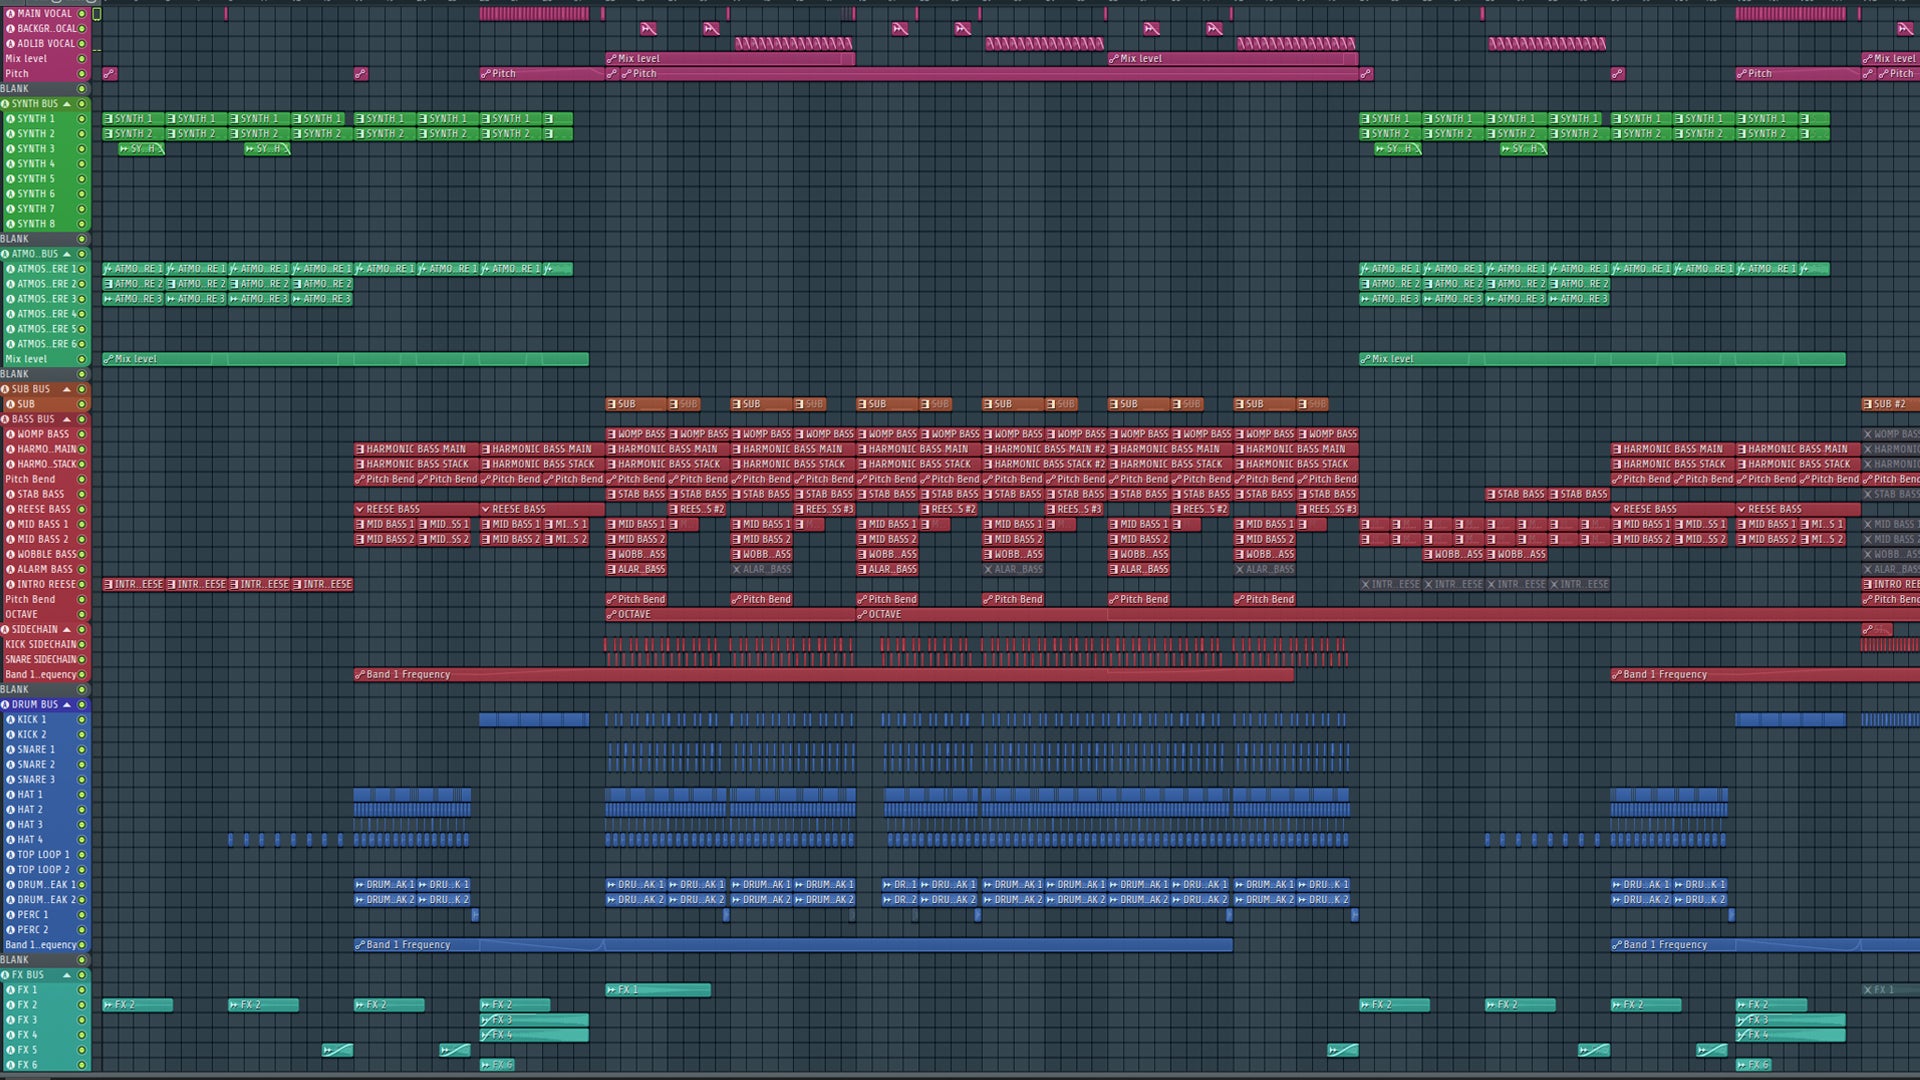This screenshot has height=1080, width=1920.
Task: Click the track icon on REESE BASS
Action: pyautogui.click(x=10, y=509)
